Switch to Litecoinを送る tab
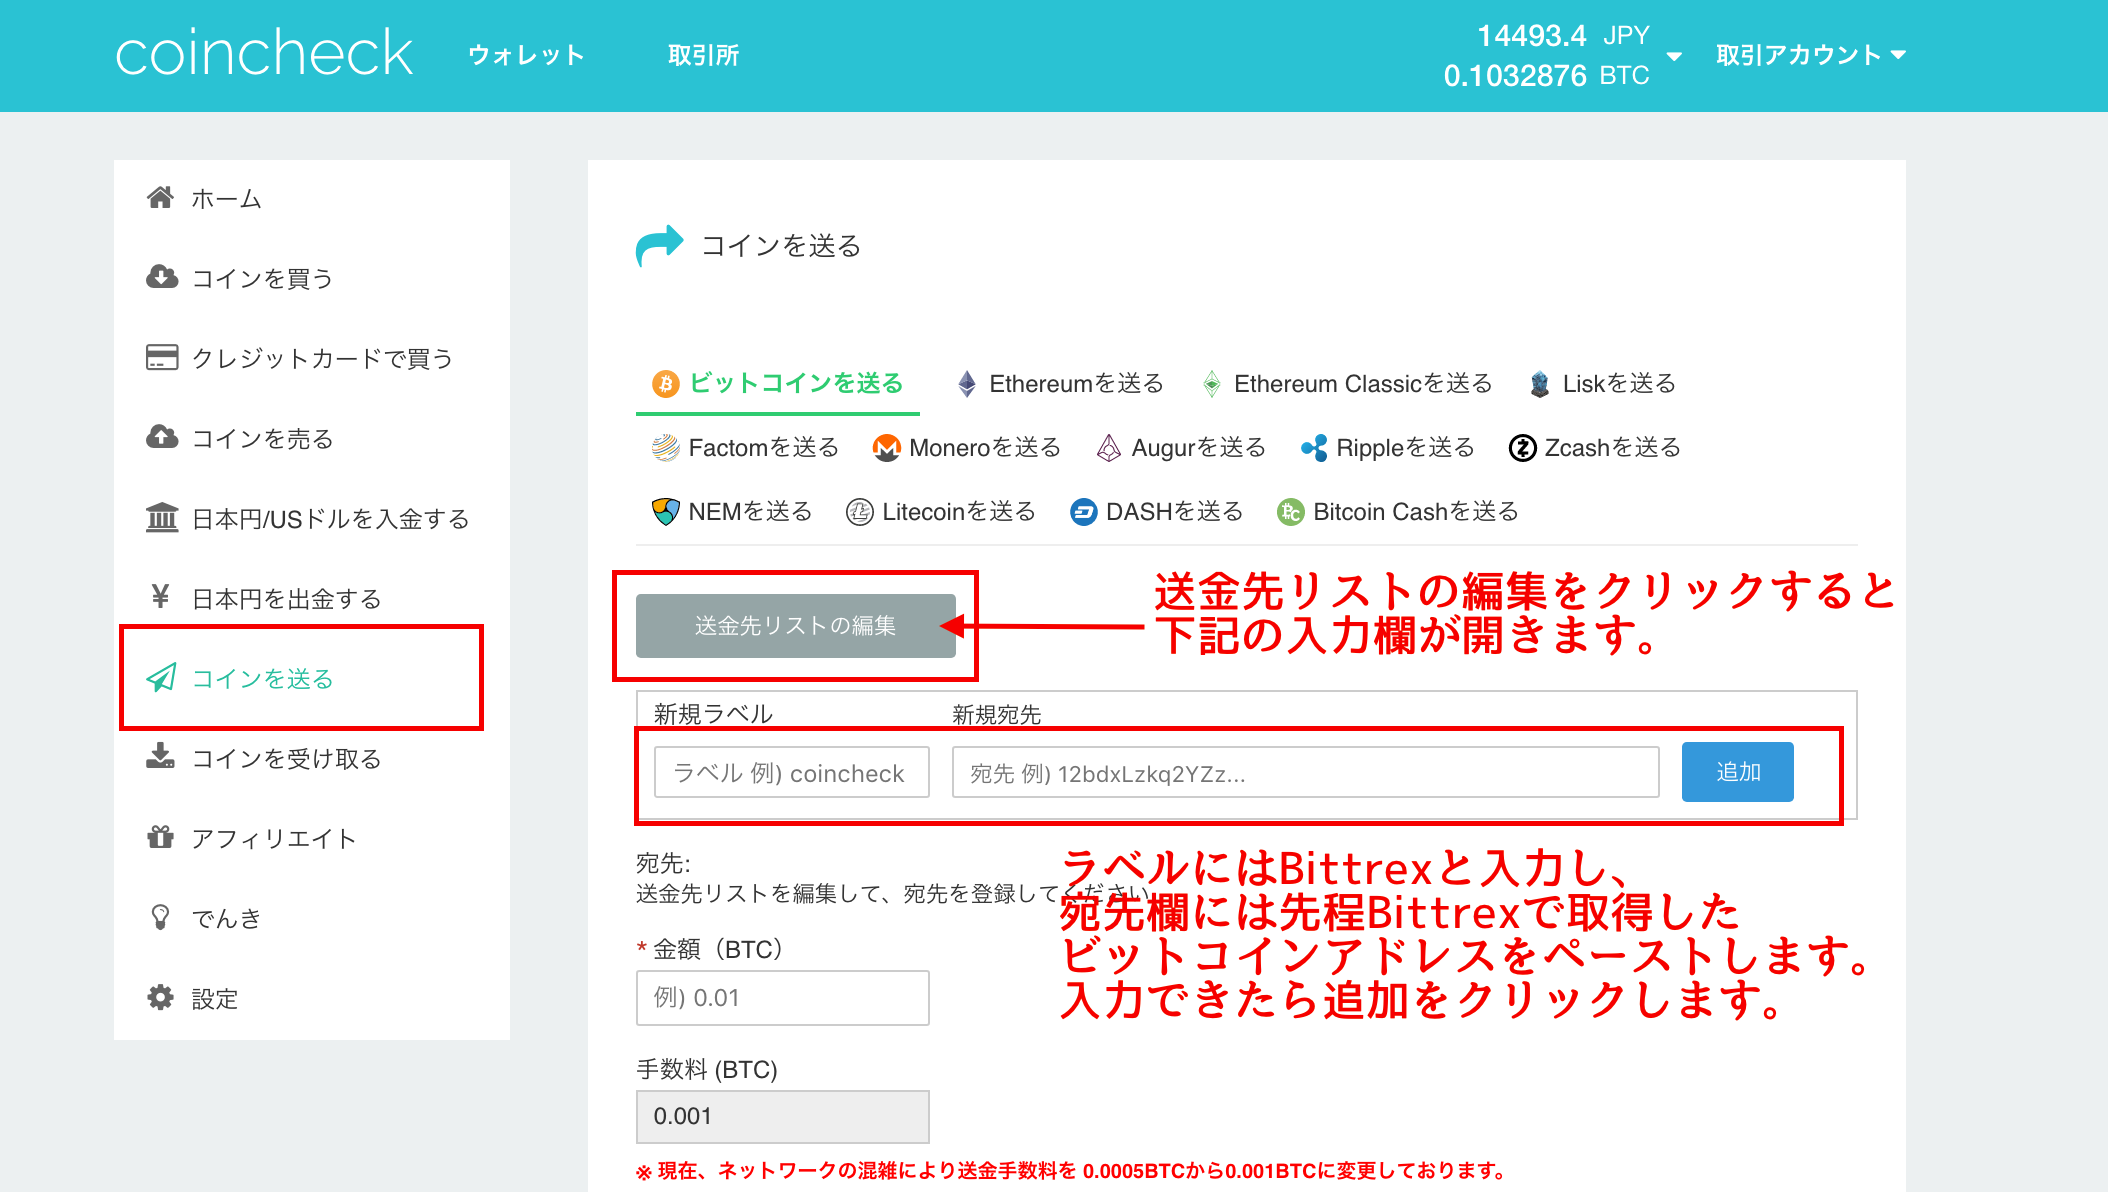Viewport: 2108px width, 1192px height. (958, 511)
